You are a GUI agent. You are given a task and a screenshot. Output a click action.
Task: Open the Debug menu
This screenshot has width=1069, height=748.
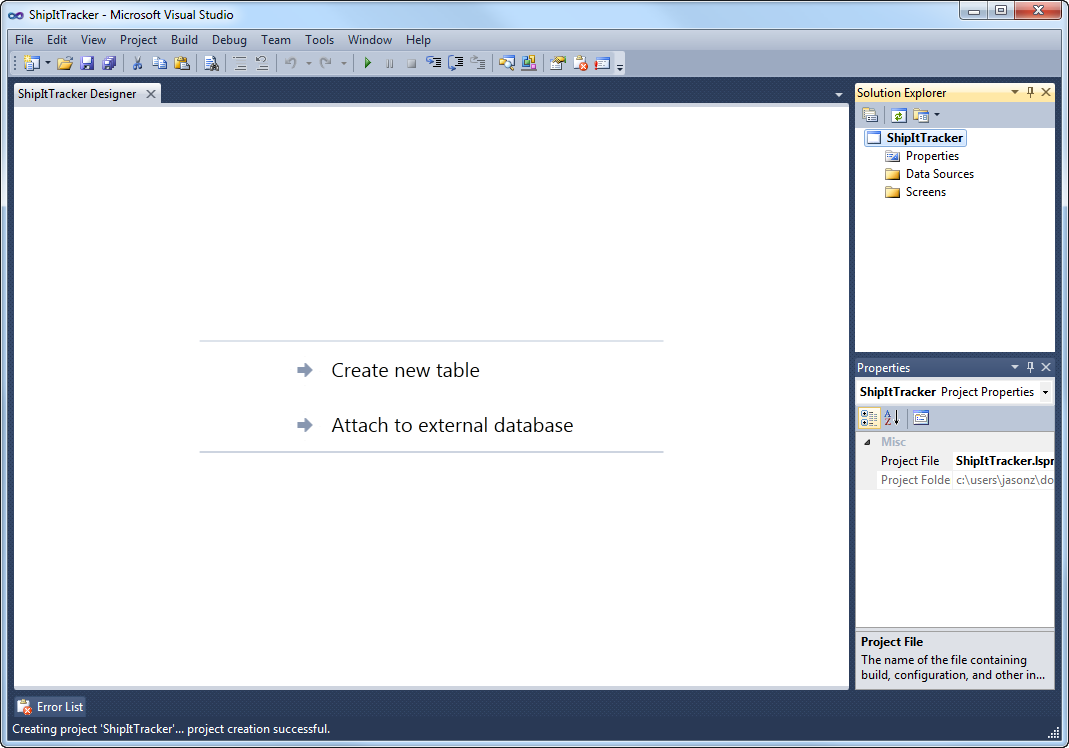229,40
